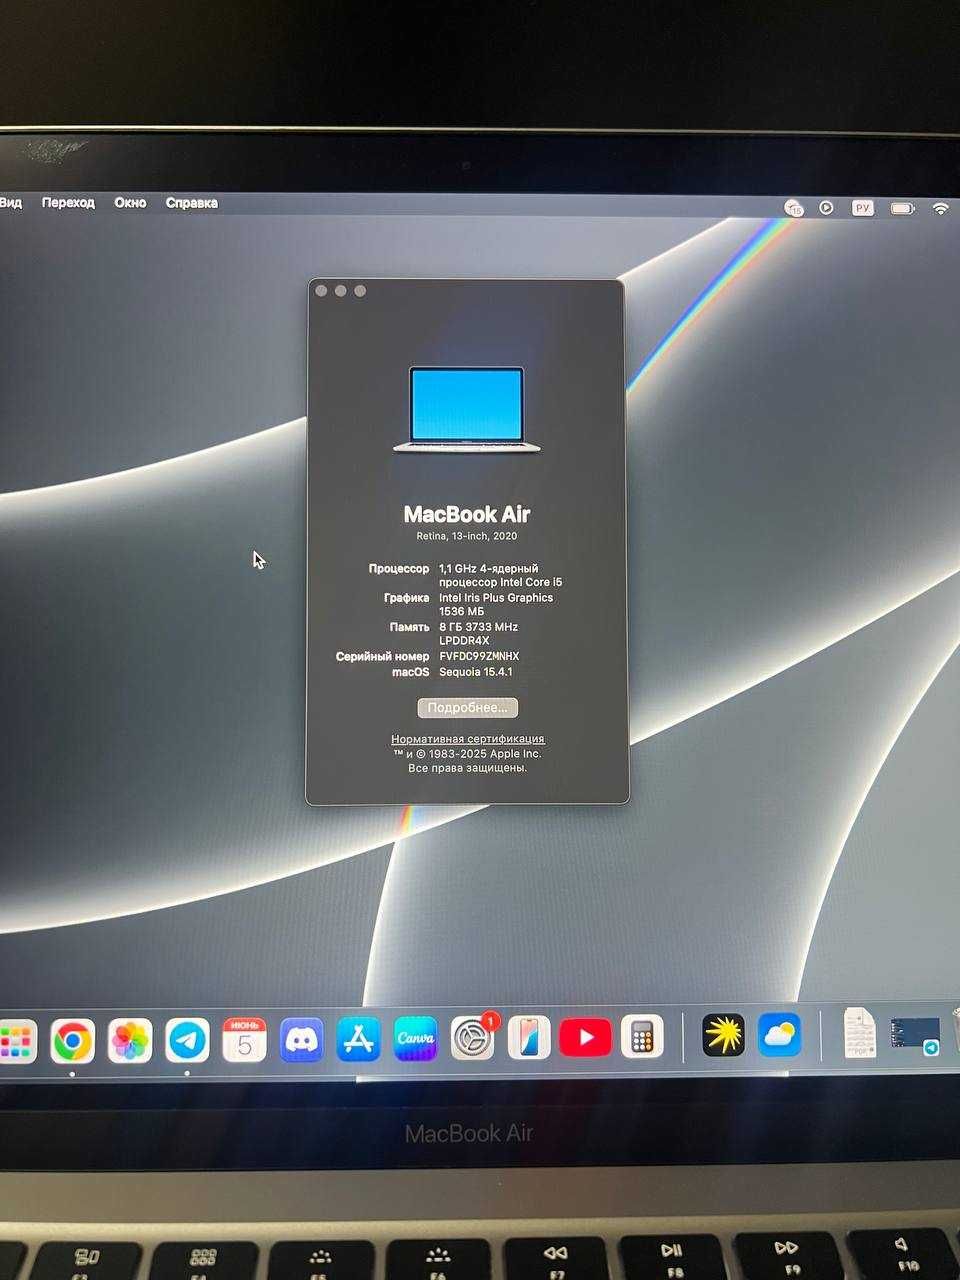Launch YouTube from the Dock
The image size is (960, 1280).
point(585,1038)
